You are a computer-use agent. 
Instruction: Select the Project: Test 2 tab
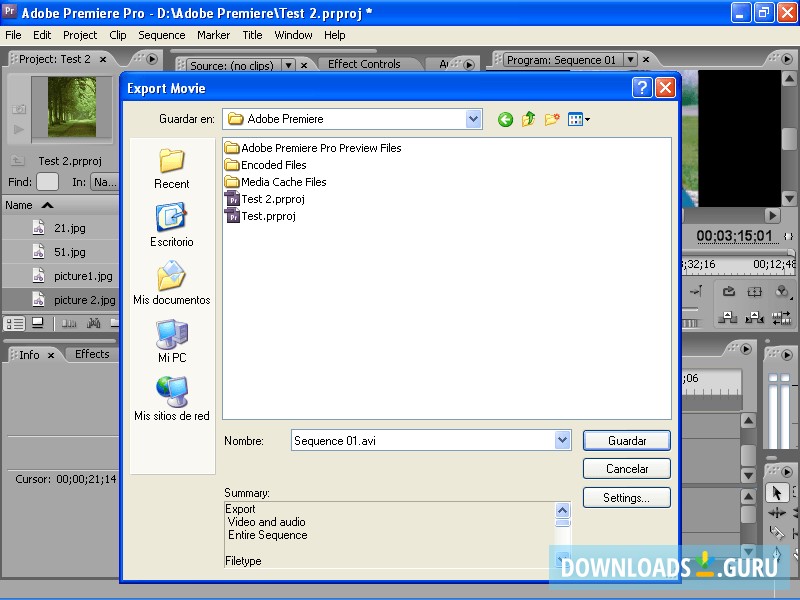55,59
